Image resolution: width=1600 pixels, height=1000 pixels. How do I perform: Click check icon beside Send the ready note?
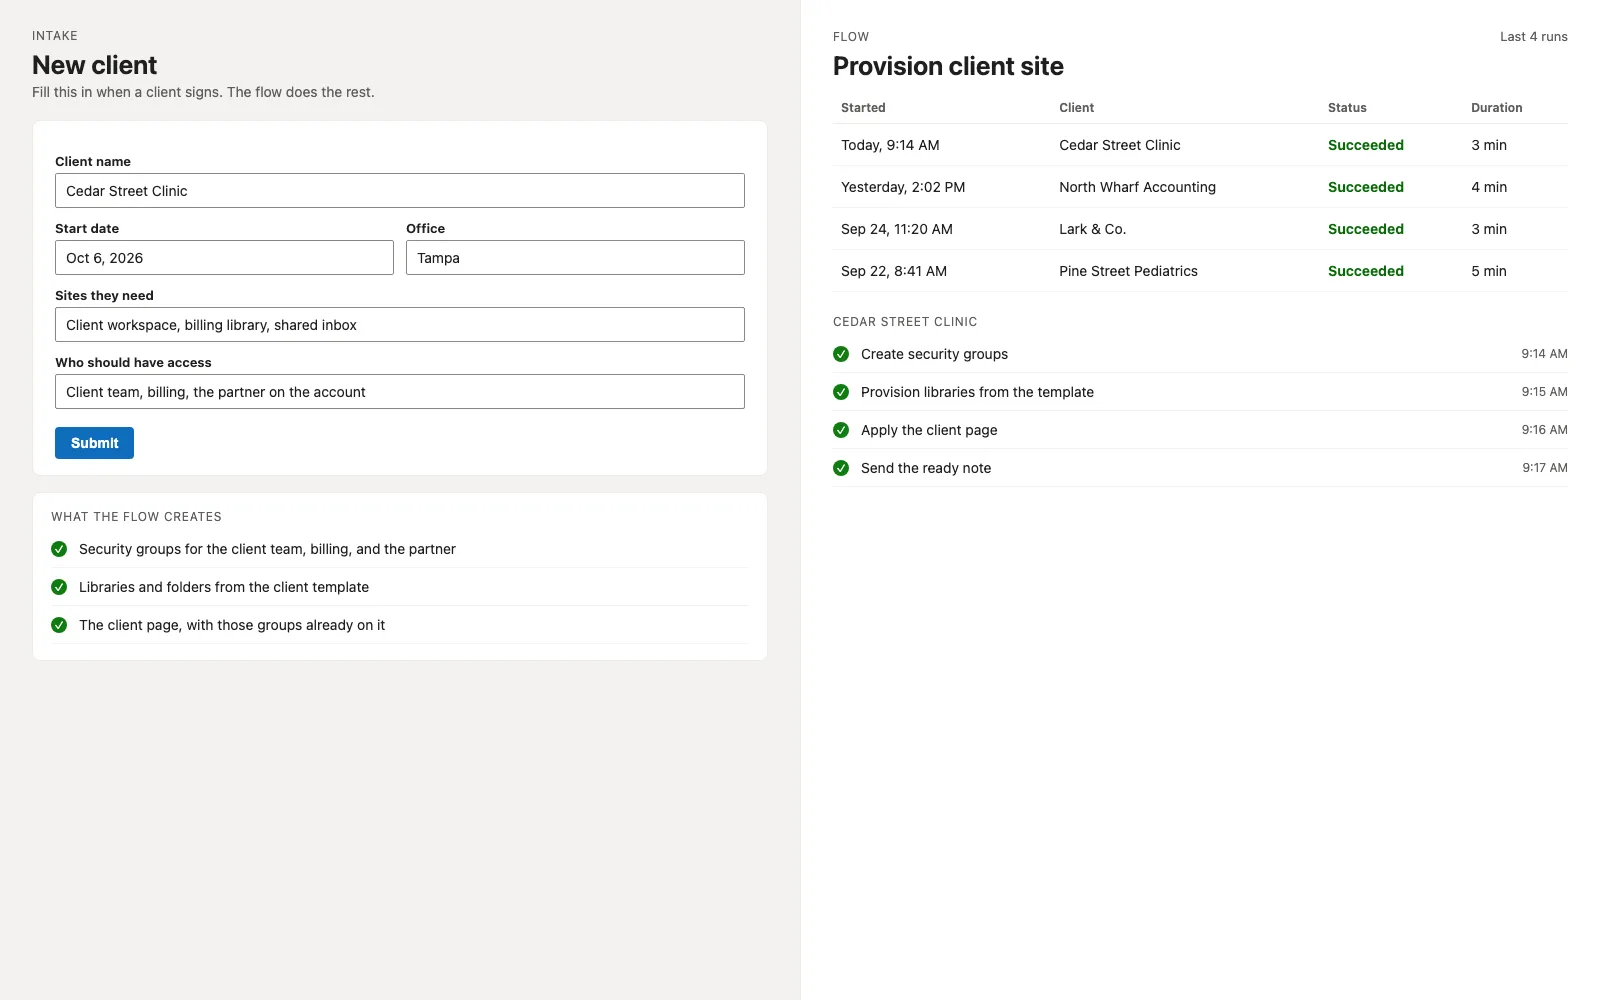(841, 468)
